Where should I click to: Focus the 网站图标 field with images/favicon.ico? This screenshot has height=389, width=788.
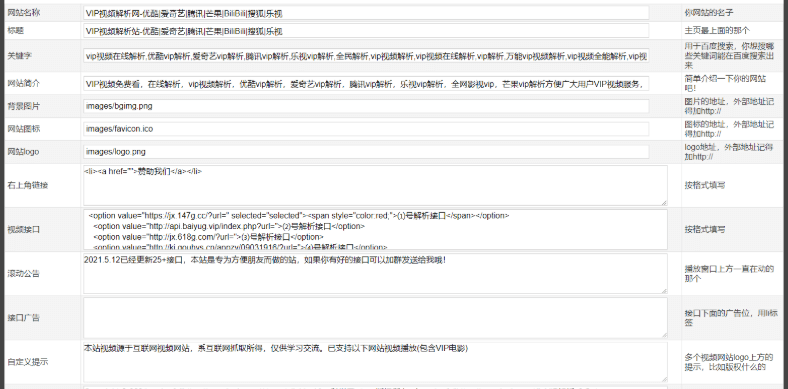[x=366, y=129]
